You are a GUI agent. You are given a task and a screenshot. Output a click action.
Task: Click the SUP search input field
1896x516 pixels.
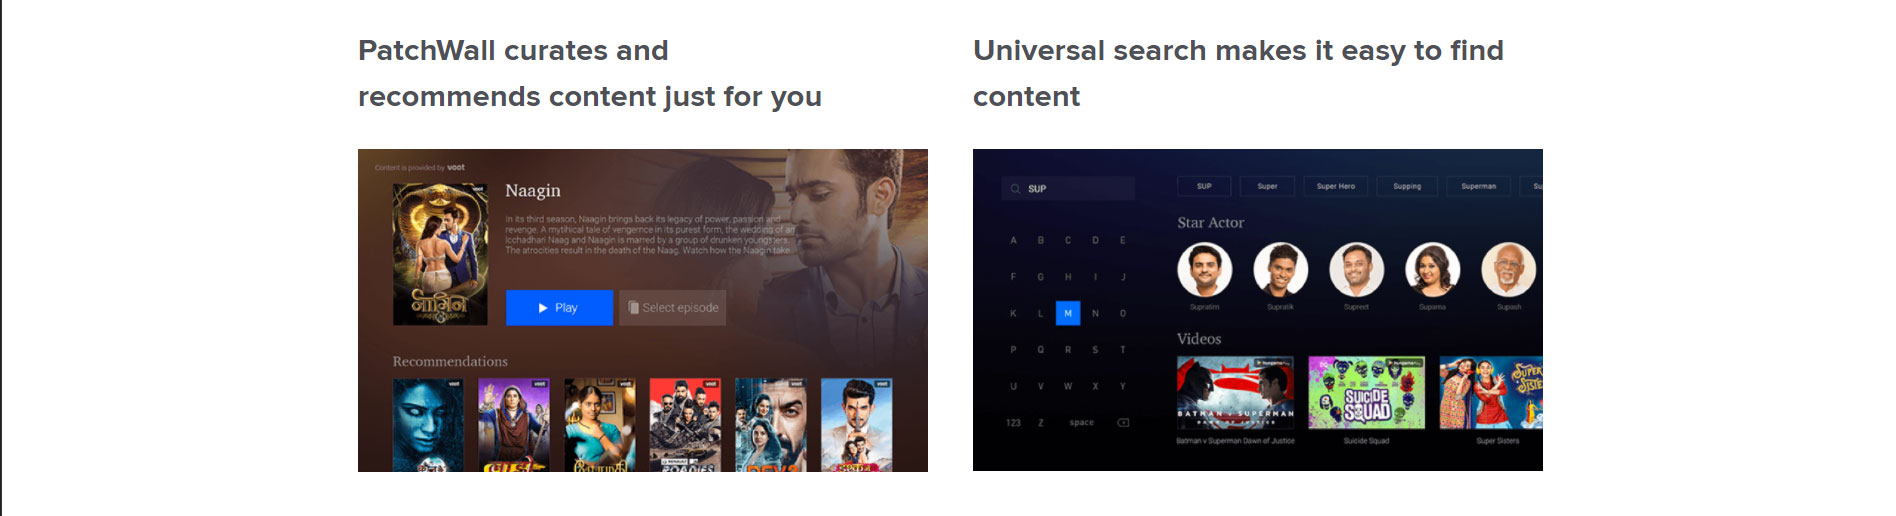1068,188
